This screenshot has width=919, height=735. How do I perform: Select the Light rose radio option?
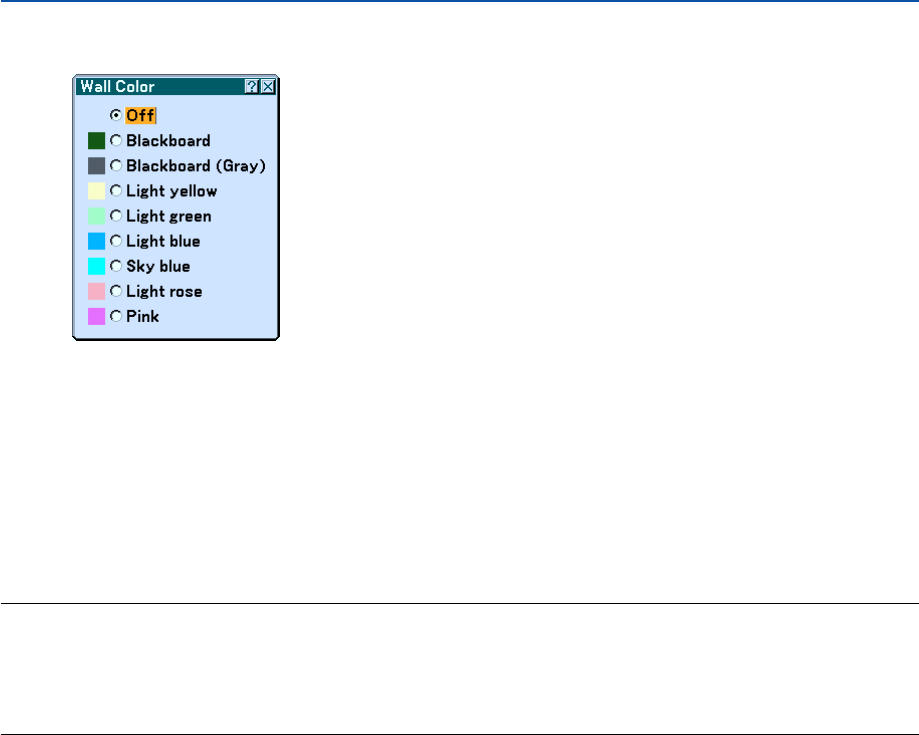tap(116, 291)
